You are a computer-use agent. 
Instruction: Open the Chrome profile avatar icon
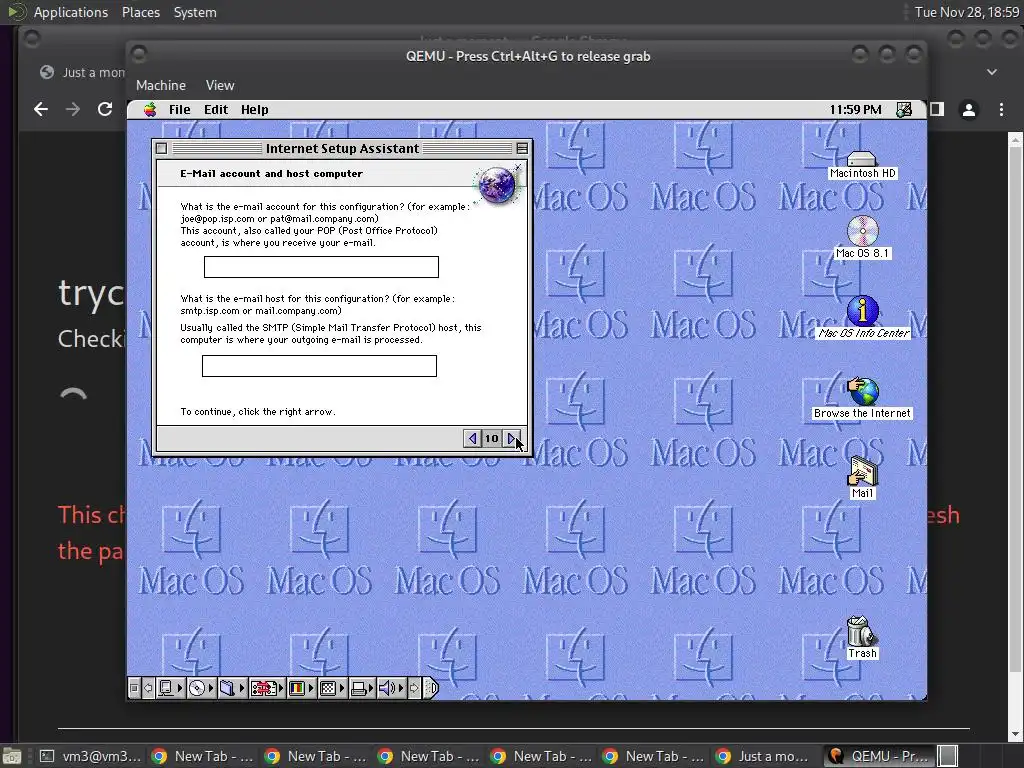click(969, 110)
